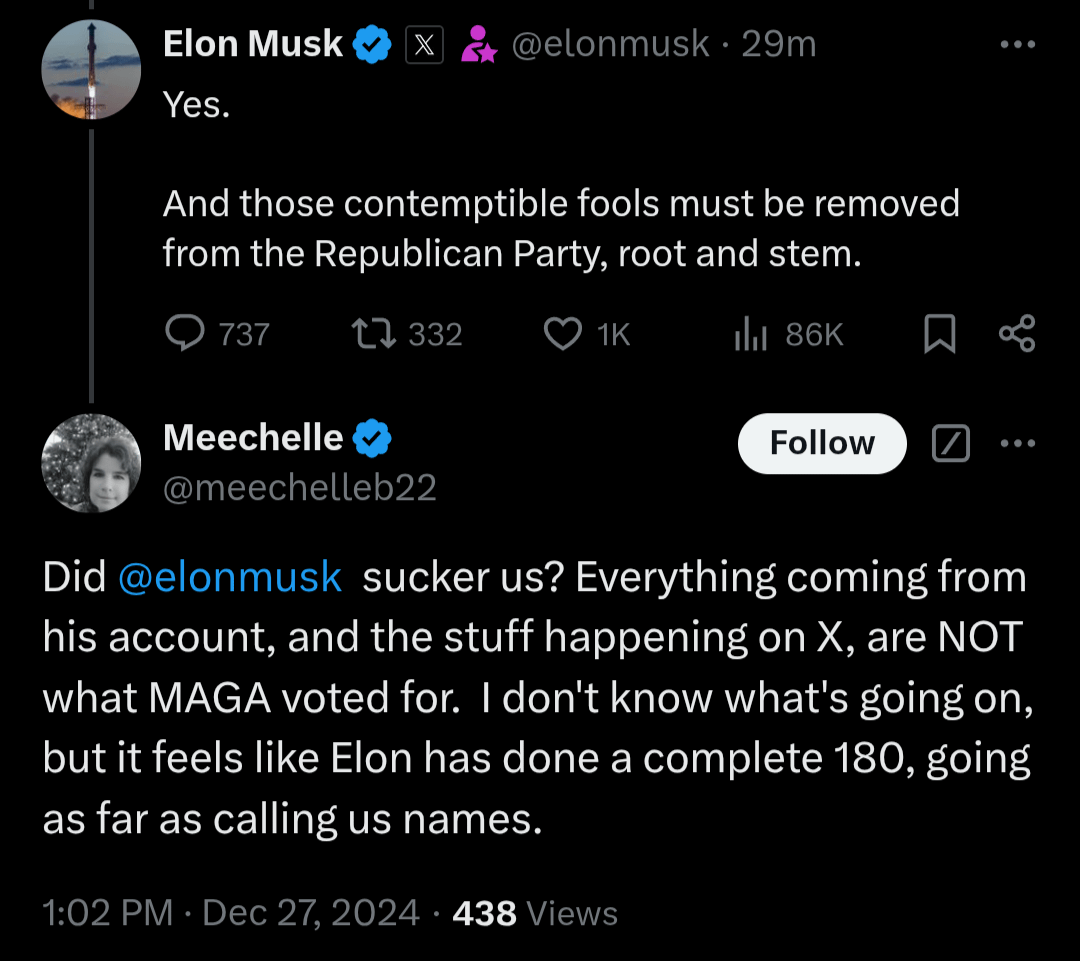Open the @elonmusk mention link in reply
This screenshot has width=1080, height=961.
point(230,577)
